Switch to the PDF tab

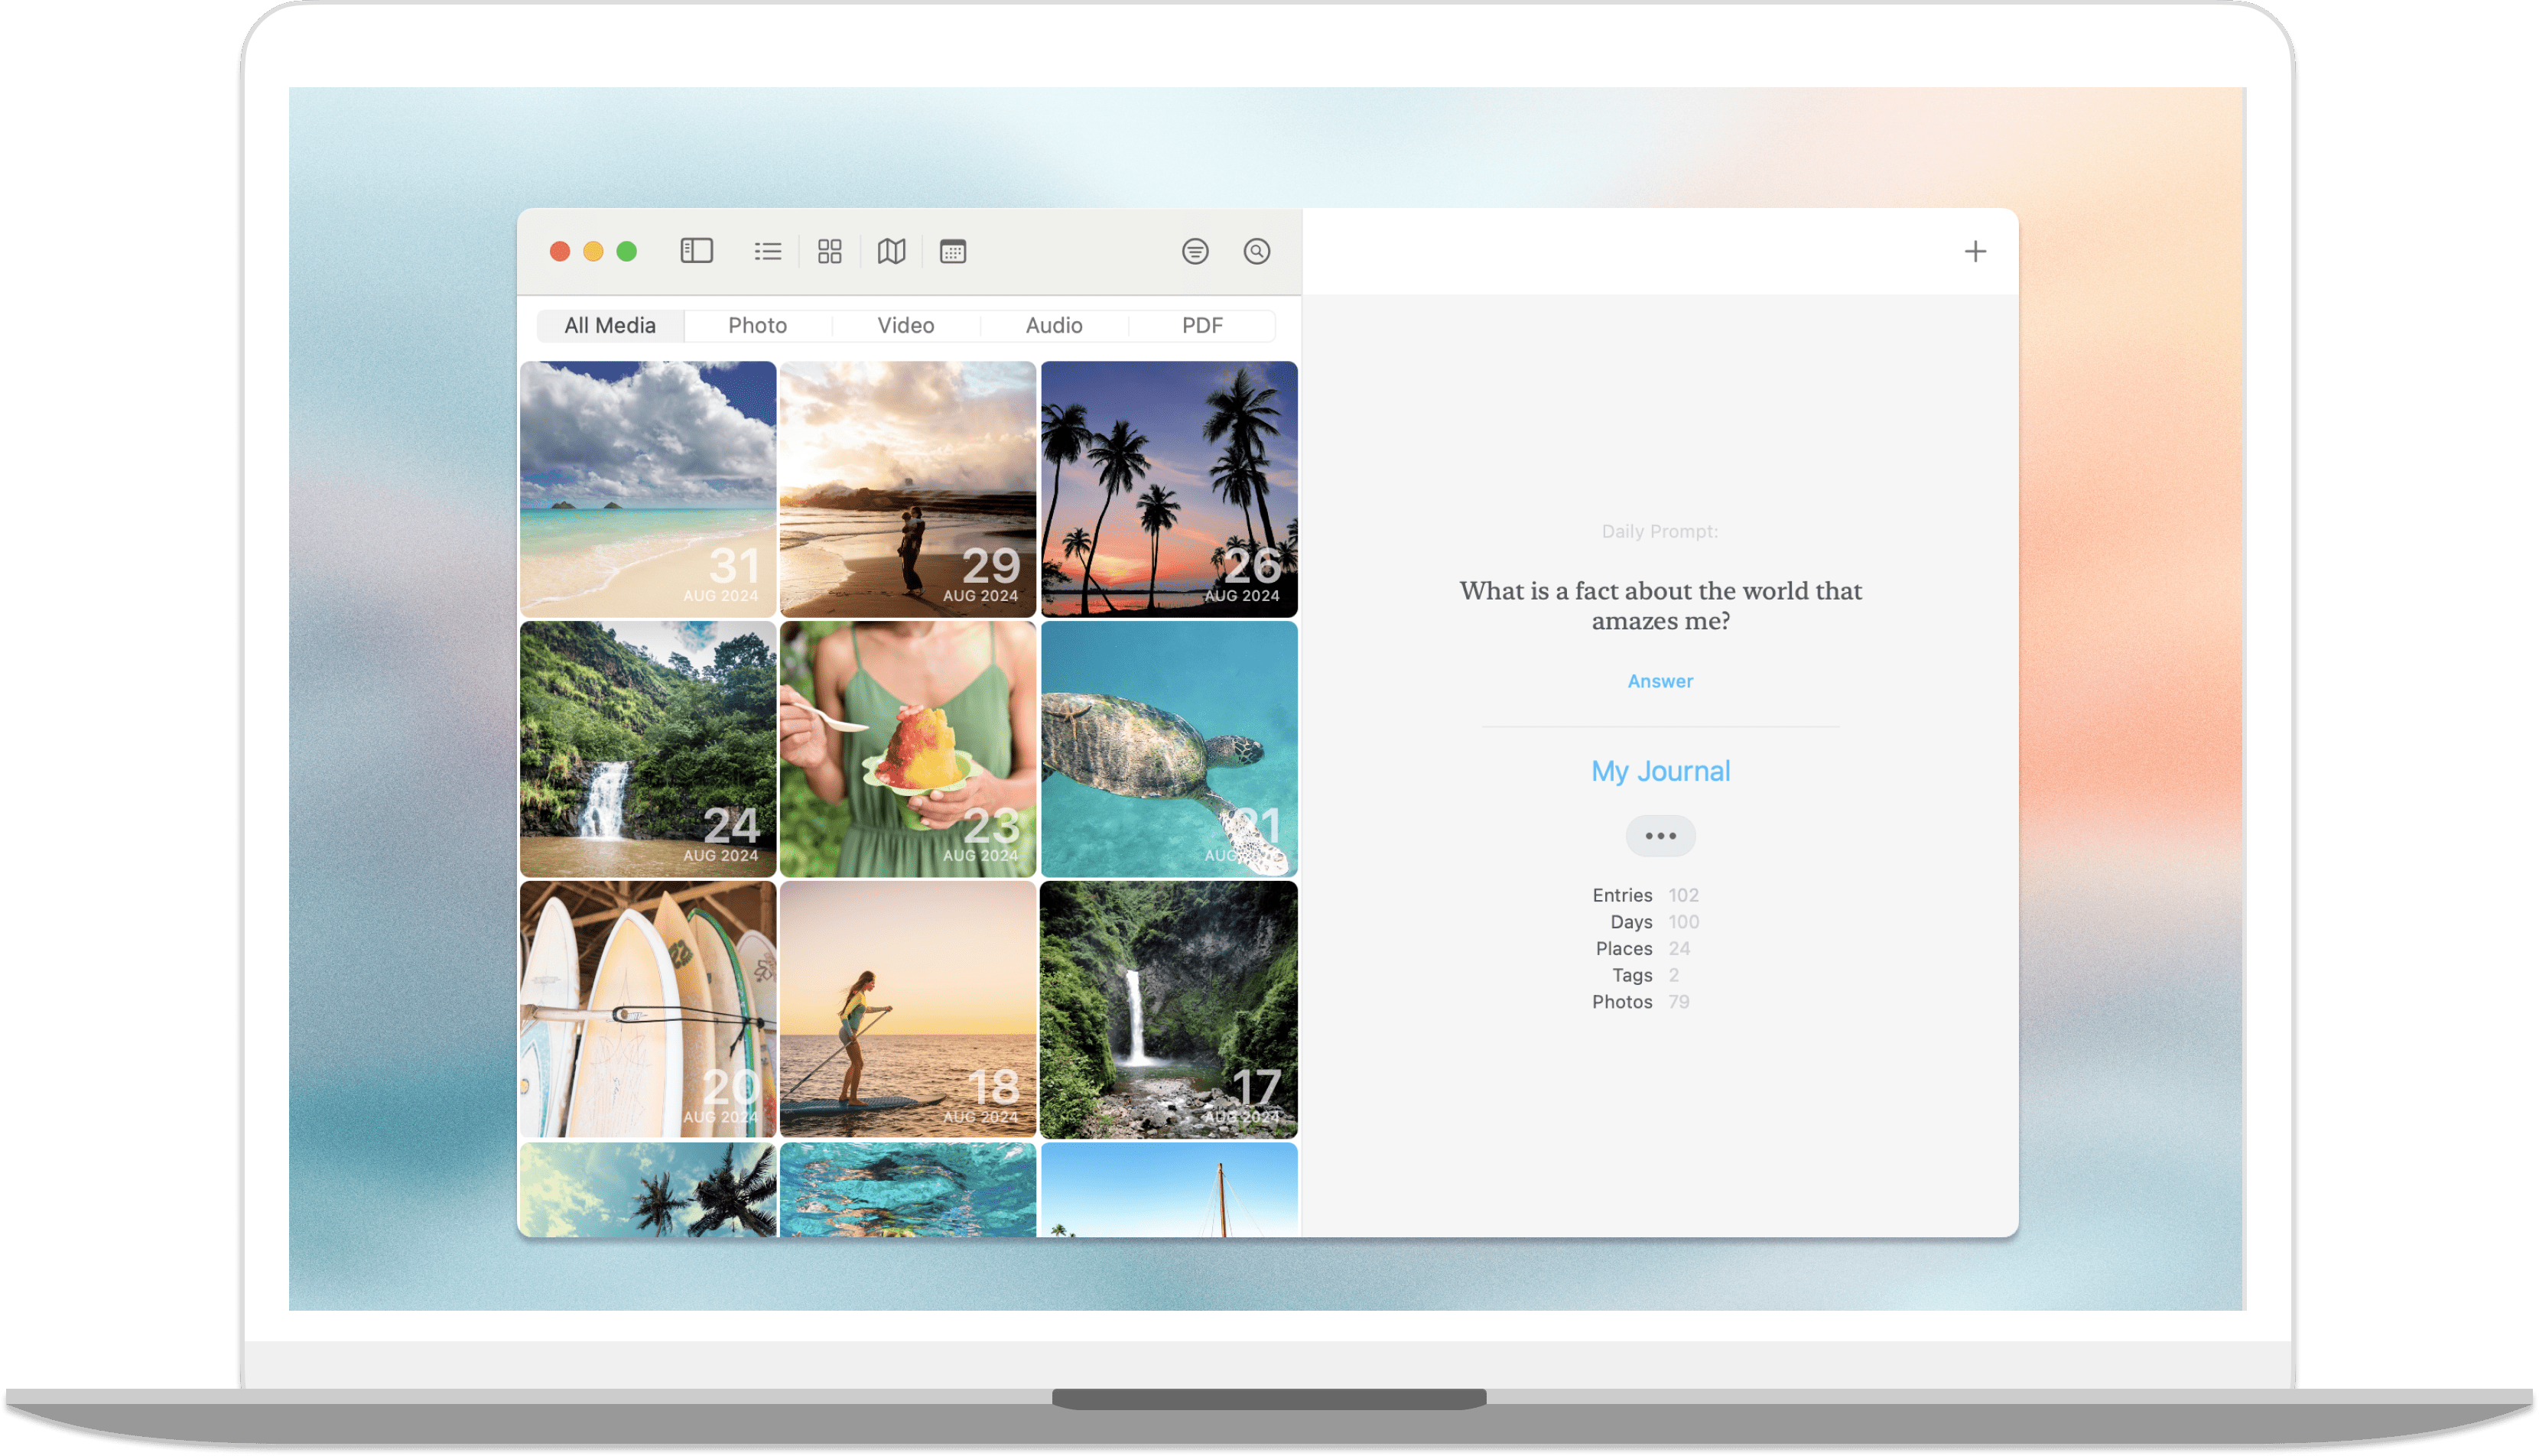tap(1201, 325)
